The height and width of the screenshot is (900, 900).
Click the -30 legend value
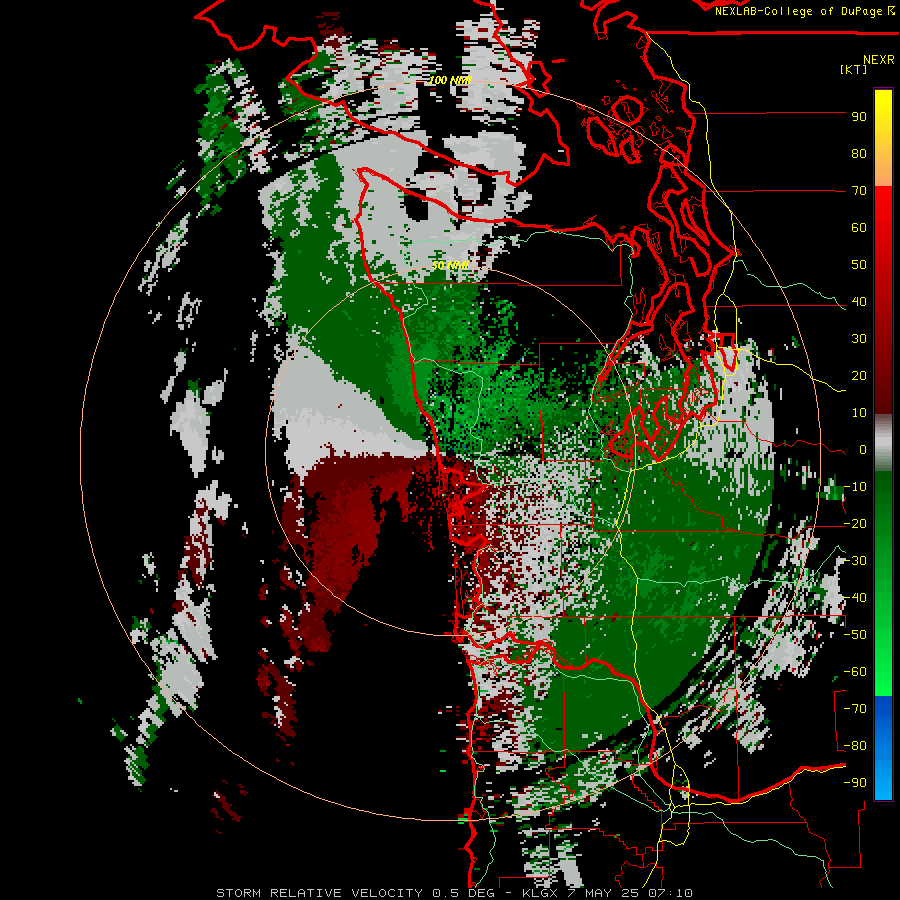pos(855,561)
